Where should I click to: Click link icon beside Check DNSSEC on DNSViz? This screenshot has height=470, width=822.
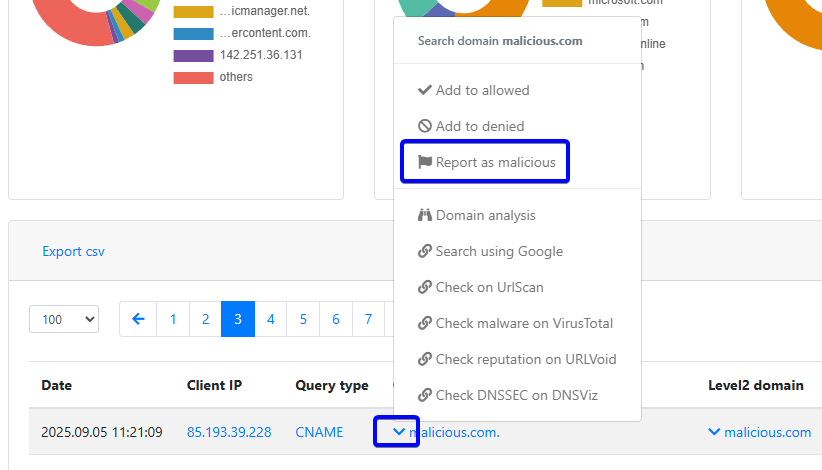click(425, 396)
